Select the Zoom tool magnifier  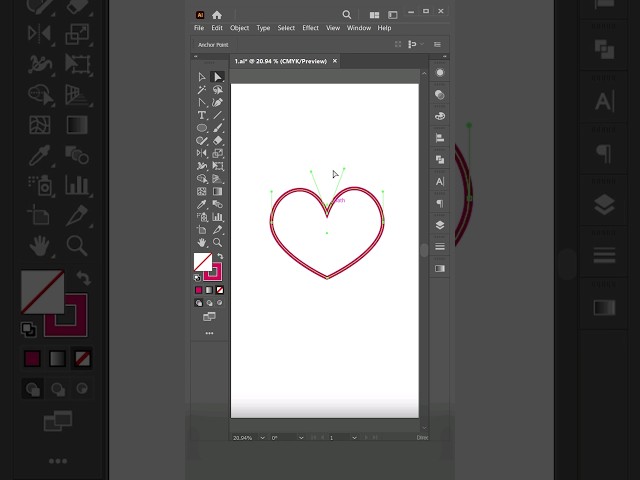click(218, 242)
